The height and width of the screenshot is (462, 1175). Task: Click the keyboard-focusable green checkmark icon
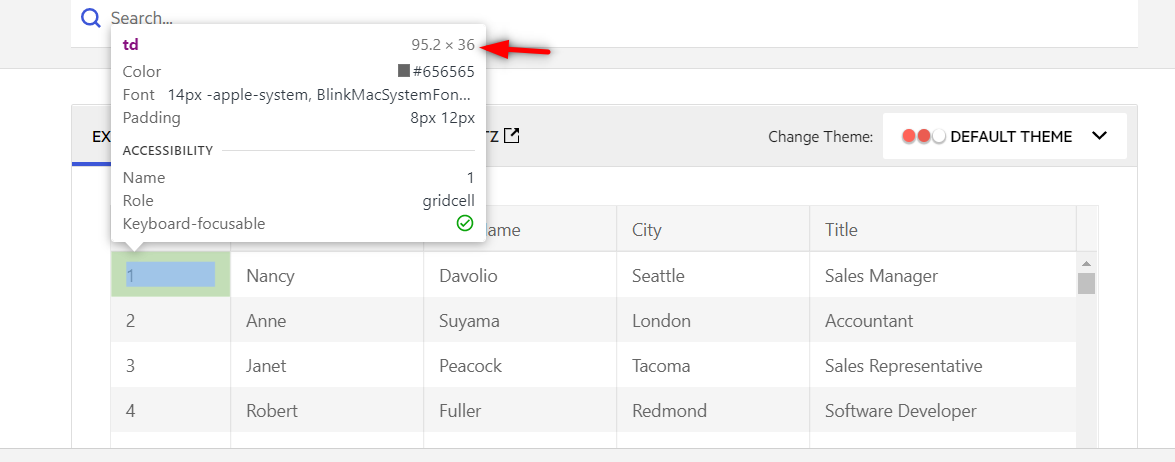(464, 223)
